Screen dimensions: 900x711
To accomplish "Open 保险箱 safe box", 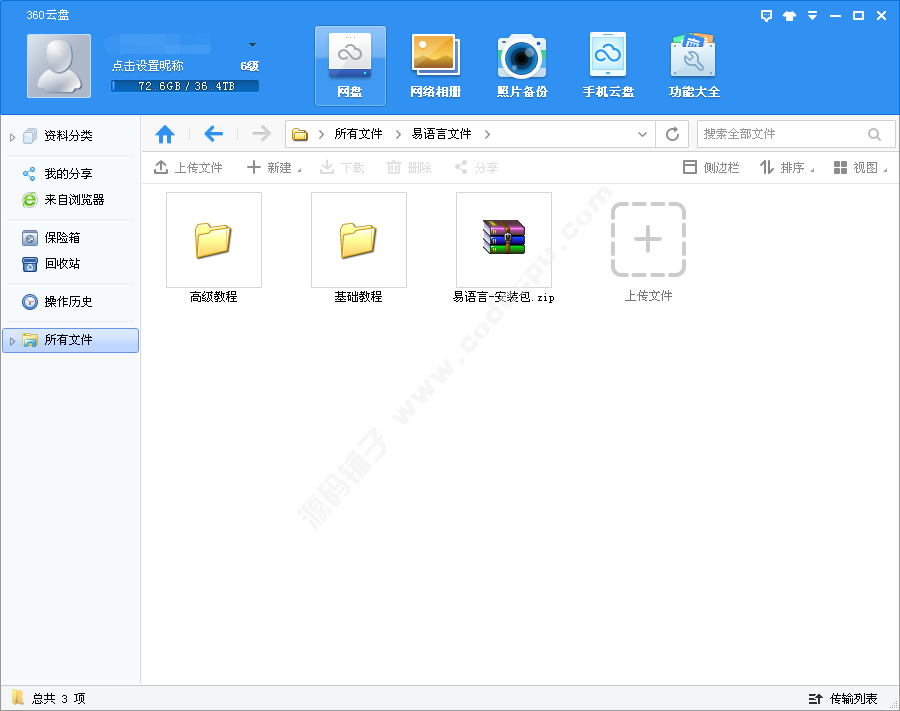I will 63,238.
